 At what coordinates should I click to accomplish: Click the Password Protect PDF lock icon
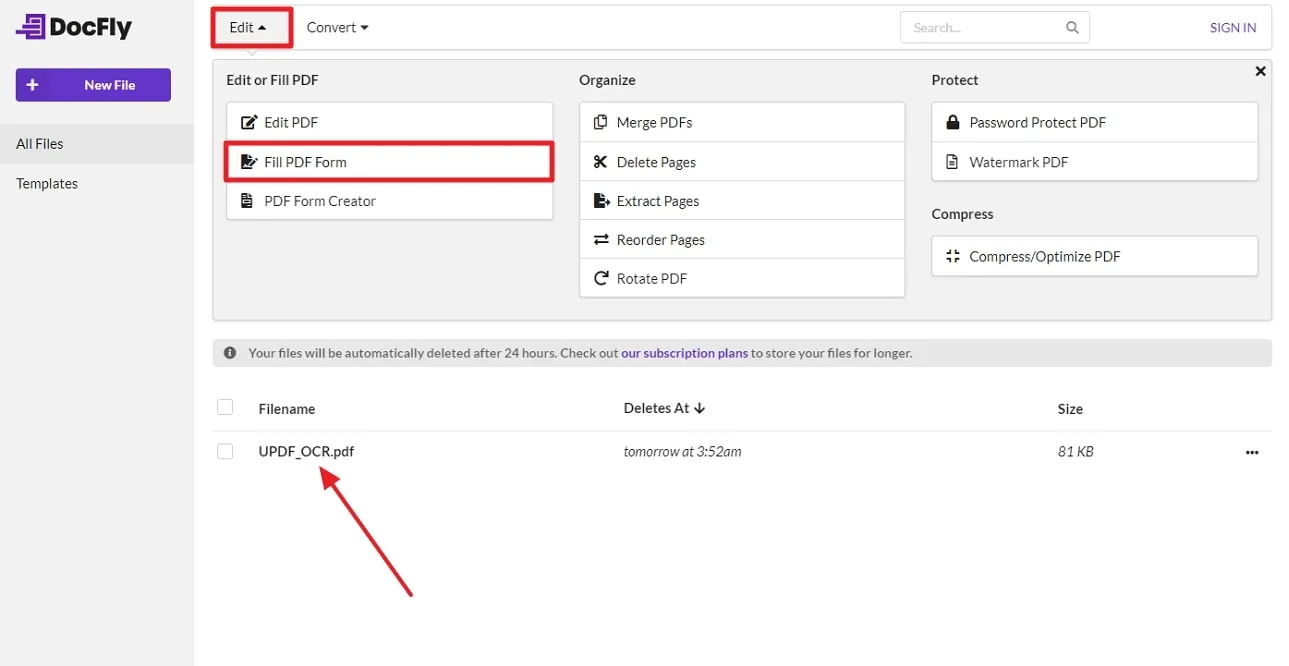pyautogui.click(x=955, y=121)
